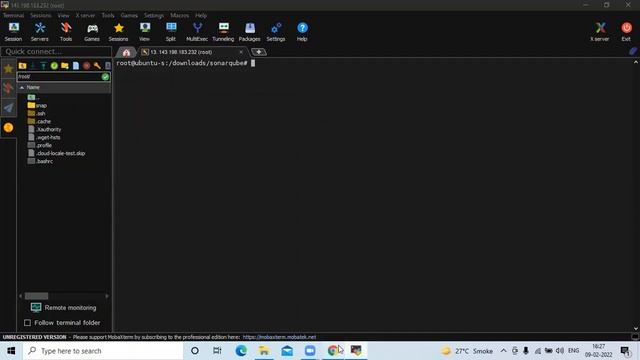Open the Help menu in menu bar
Viewport: 640px width, 360px height.
tap(201, 16)
